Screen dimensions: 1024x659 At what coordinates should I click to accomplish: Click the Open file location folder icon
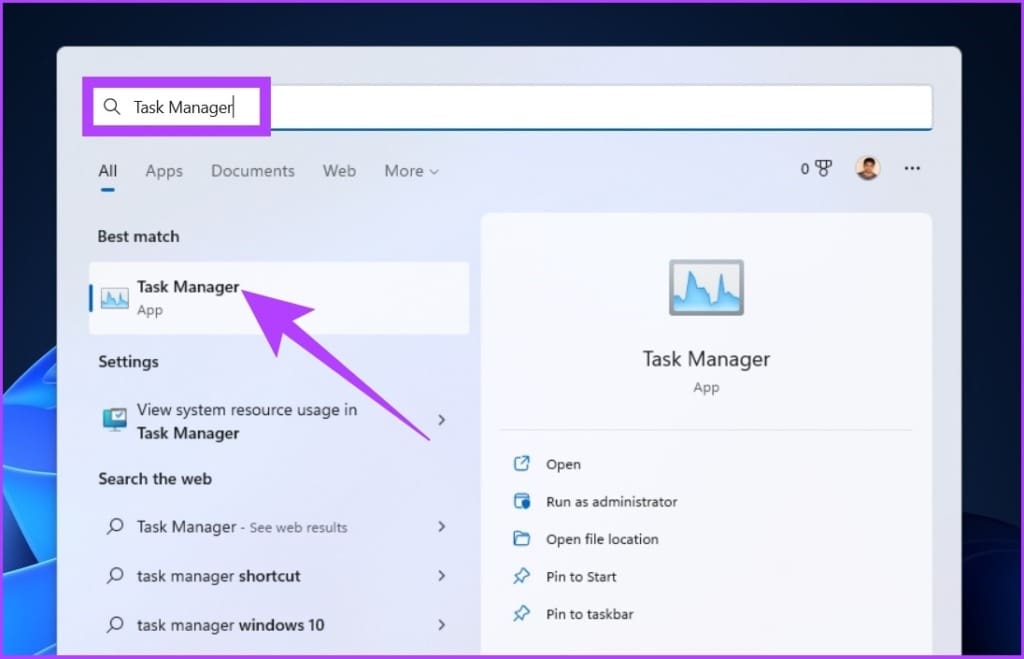pyautogui.click(x=521, y=538)
